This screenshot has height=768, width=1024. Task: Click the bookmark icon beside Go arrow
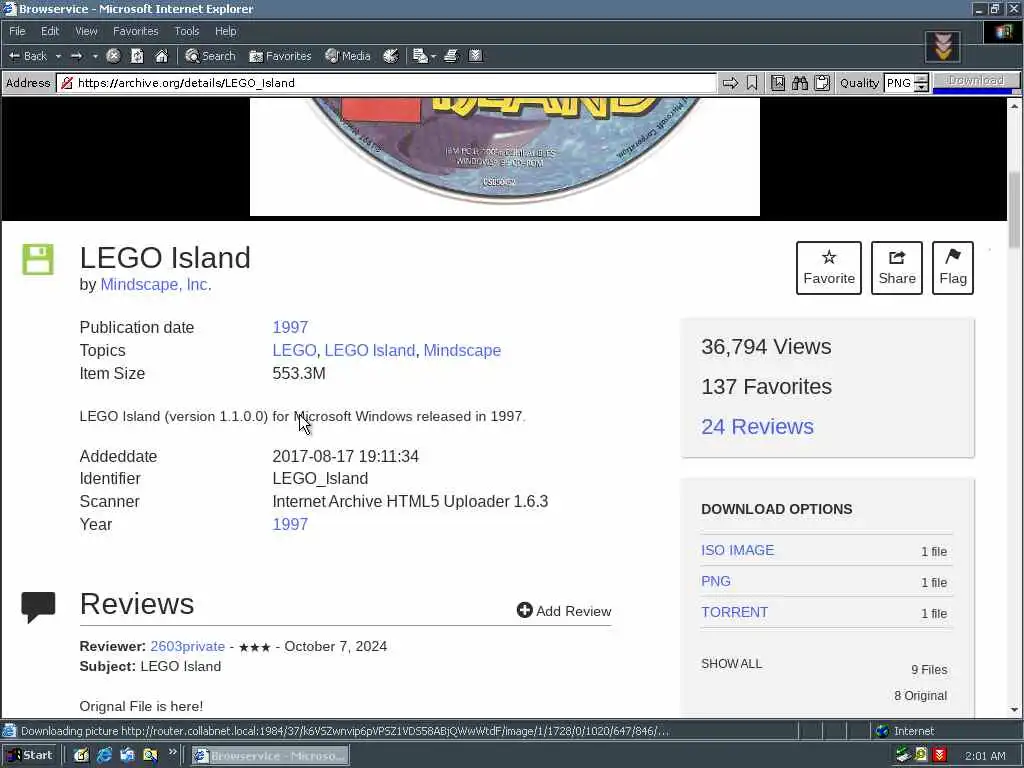[752, 83]
